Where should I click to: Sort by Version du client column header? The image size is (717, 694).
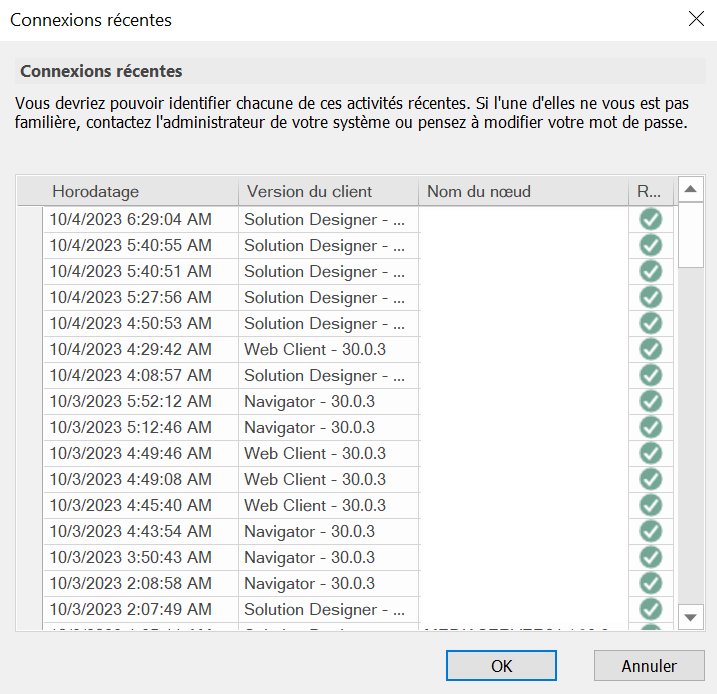point(328,191)
